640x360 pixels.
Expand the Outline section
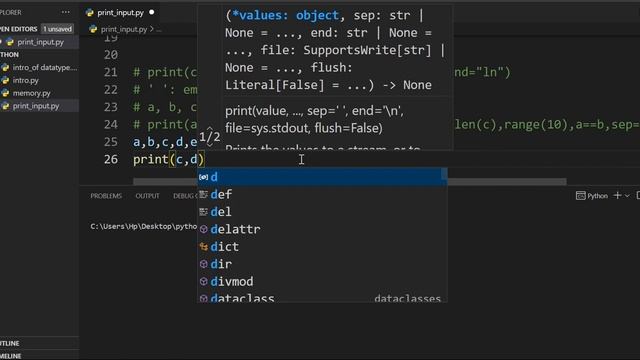pyautogui.click(x=39, y=343)
